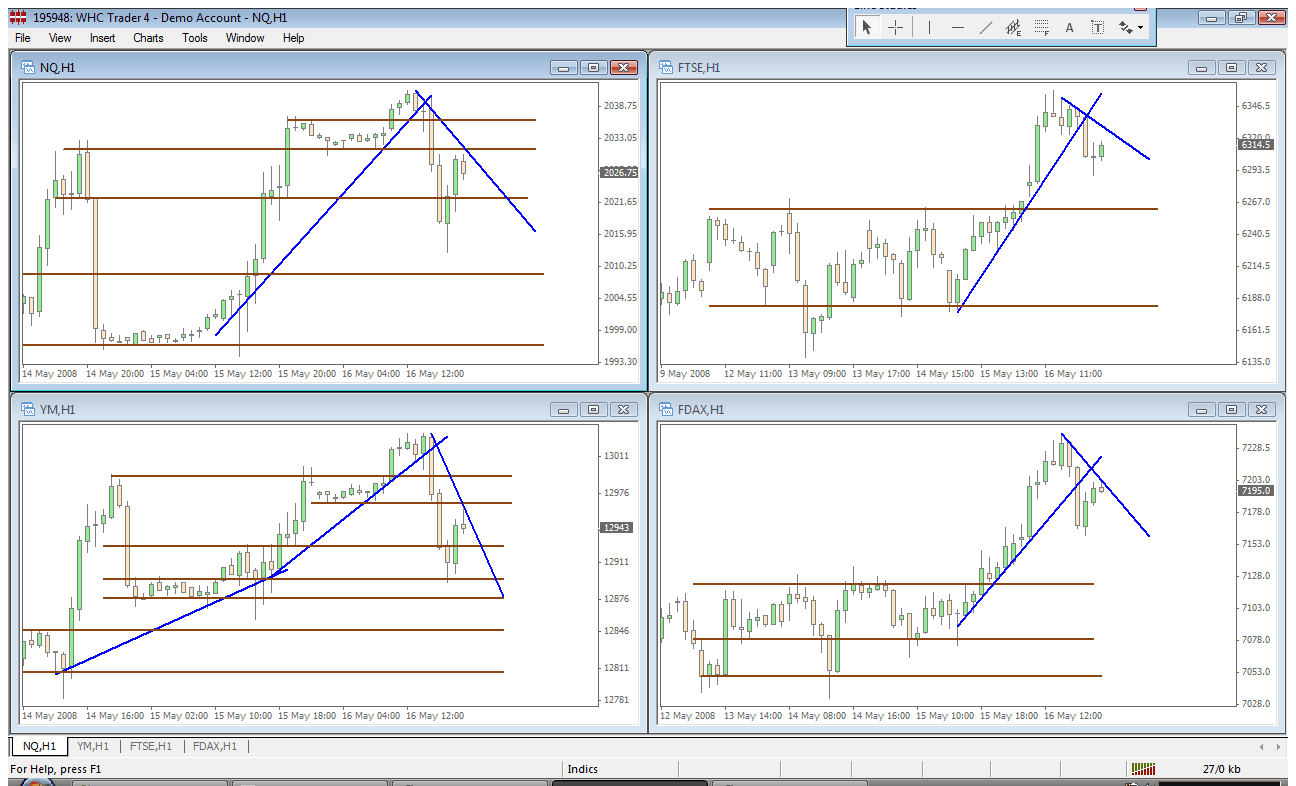This screenshot has height=786, width=1296.
Task: Click the WHC Trader application icon
Action: pos(17,17)
